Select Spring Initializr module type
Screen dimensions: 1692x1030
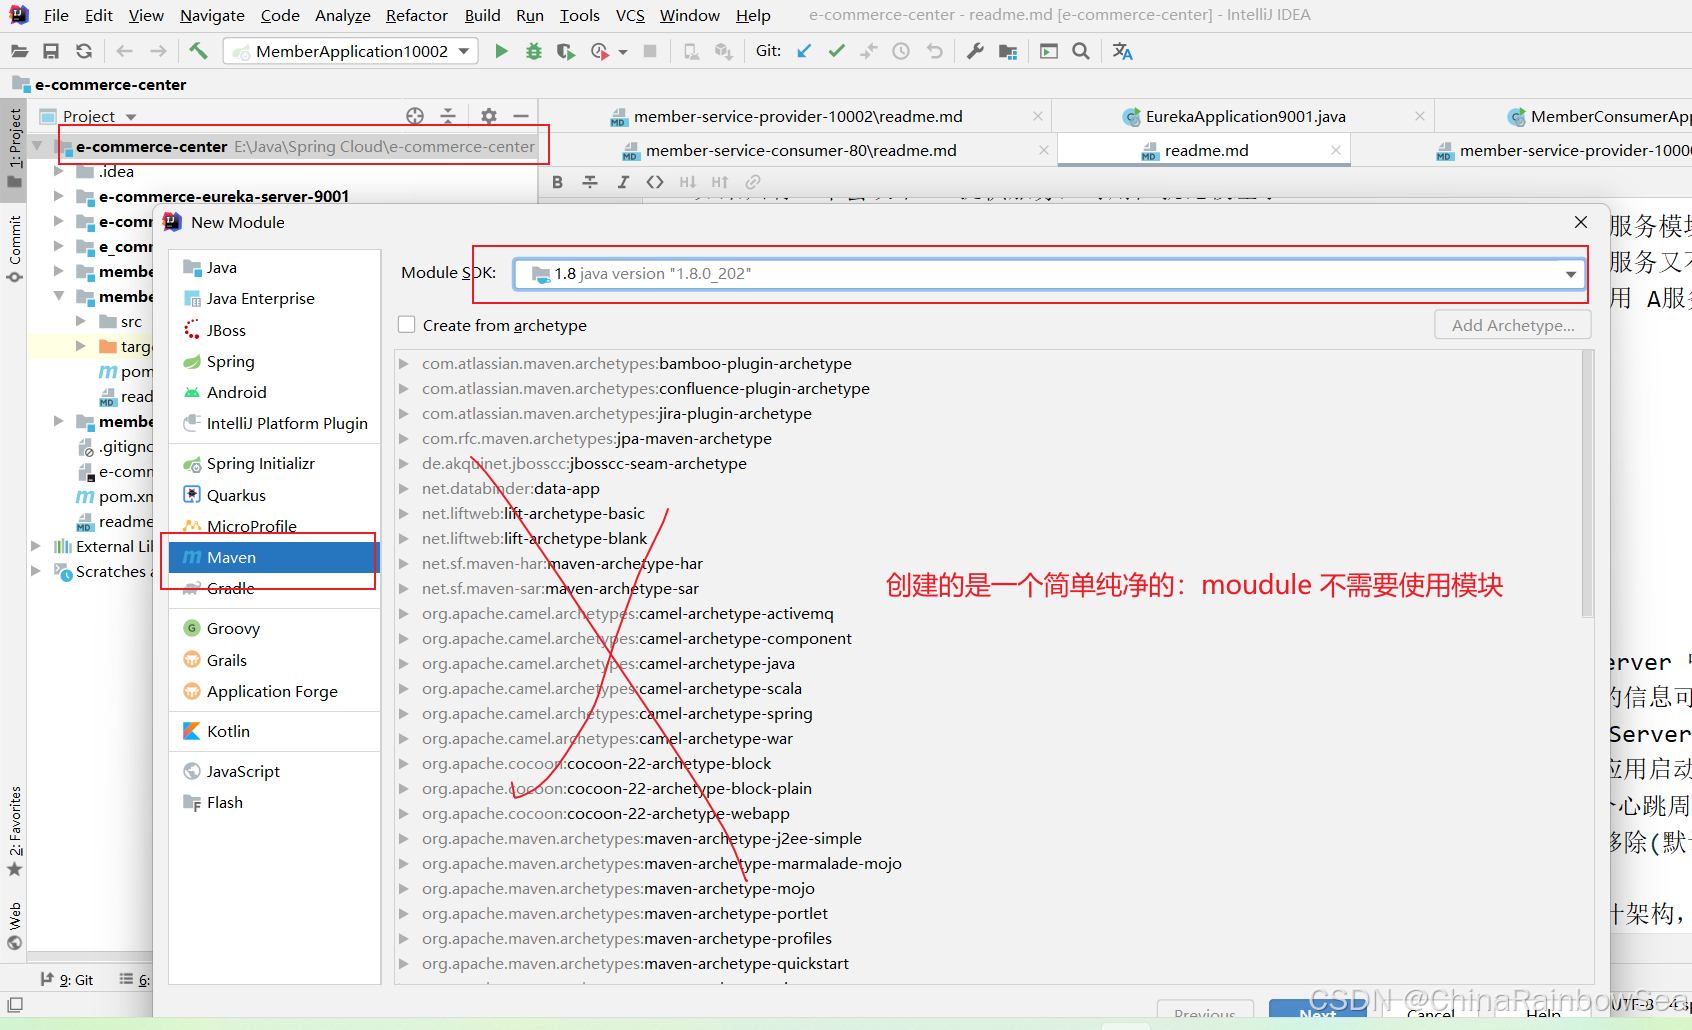[275, 464]
